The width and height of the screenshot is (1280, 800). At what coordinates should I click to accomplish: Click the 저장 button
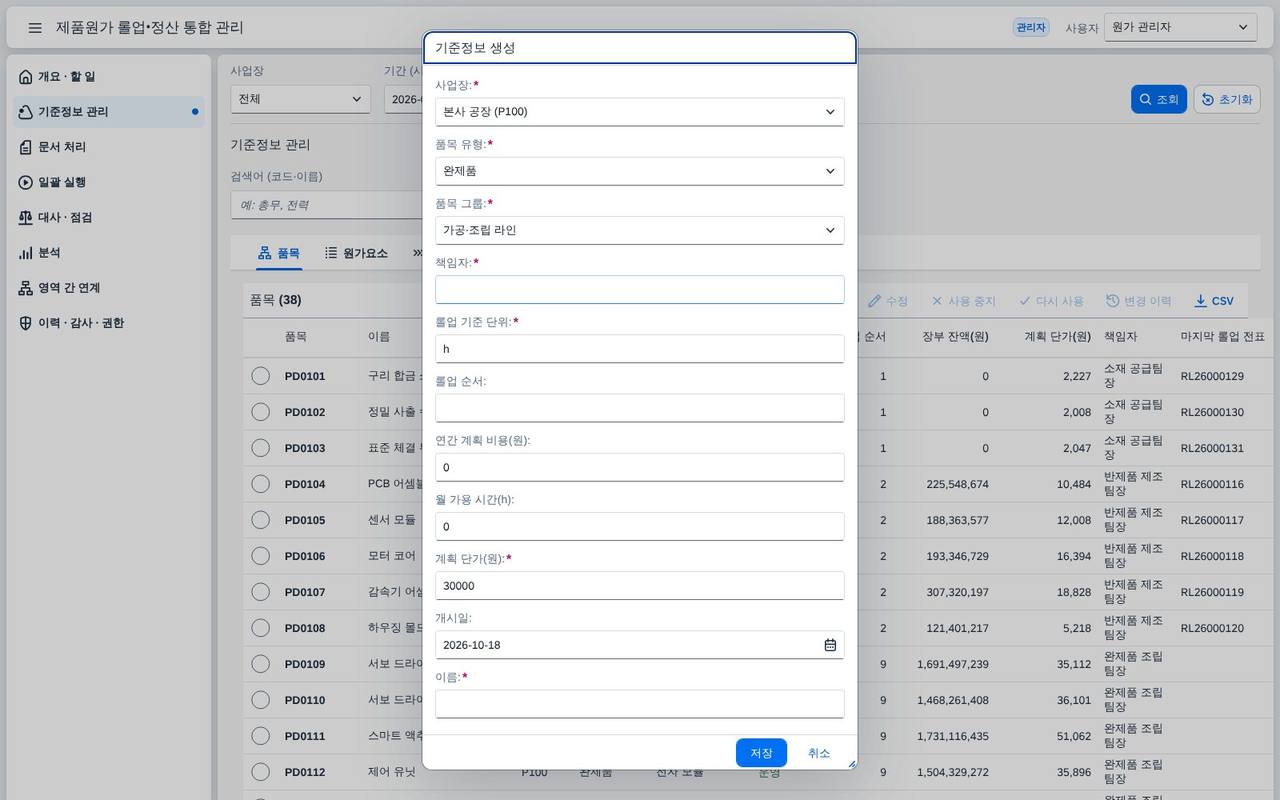point(761,753)
